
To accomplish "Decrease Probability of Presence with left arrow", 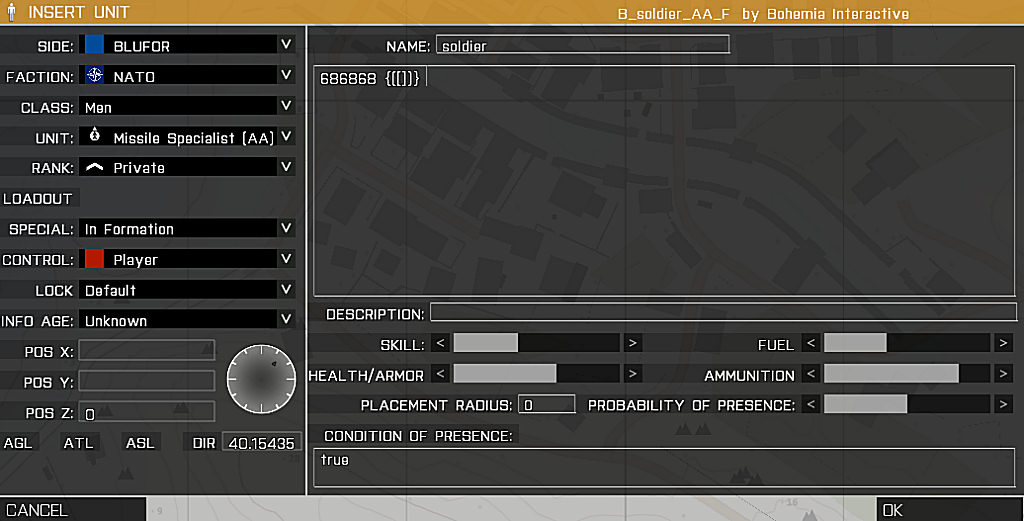I will pyautogui.click(x=810, y=404).
